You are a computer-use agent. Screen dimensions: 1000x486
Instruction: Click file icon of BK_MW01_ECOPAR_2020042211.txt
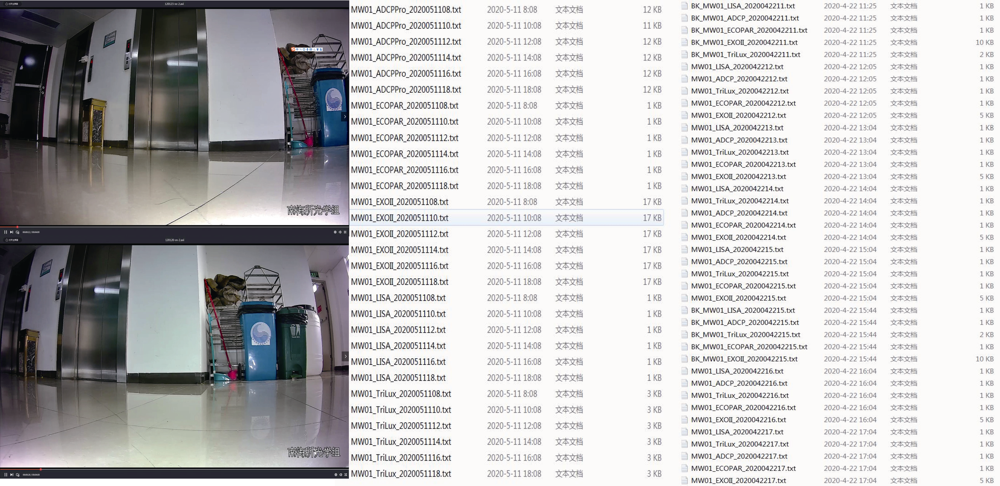685,30
